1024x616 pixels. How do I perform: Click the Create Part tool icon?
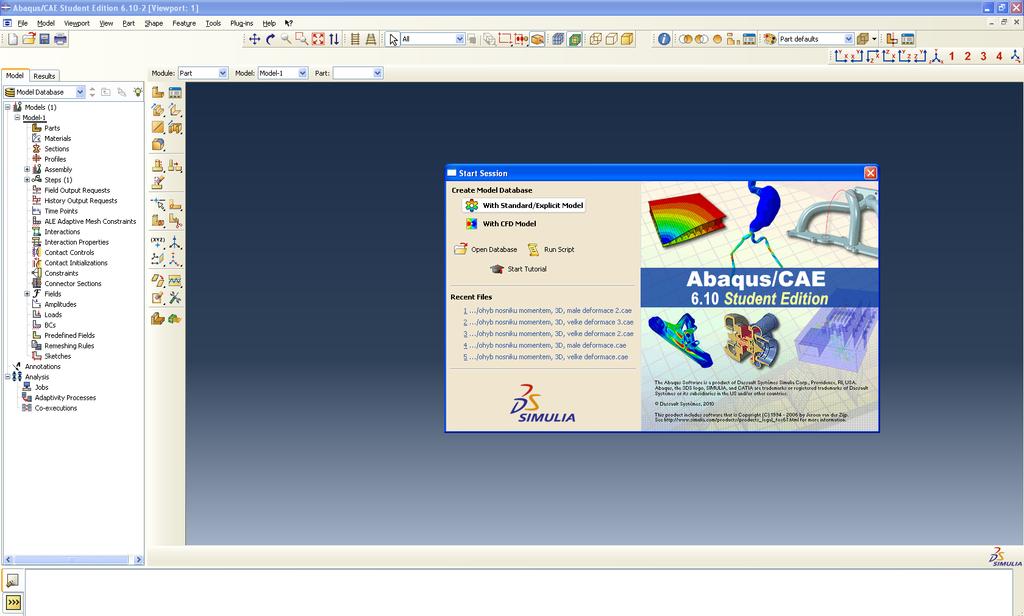158,92
